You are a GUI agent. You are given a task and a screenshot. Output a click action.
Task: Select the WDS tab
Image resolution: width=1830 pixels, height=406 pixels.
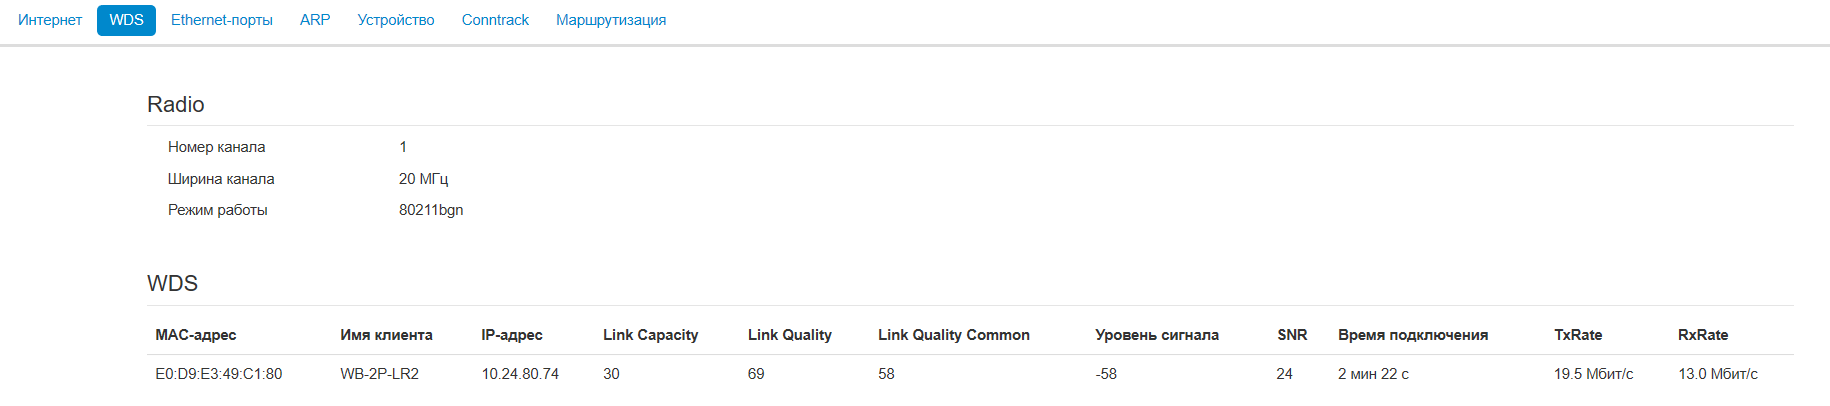[126, 20]
